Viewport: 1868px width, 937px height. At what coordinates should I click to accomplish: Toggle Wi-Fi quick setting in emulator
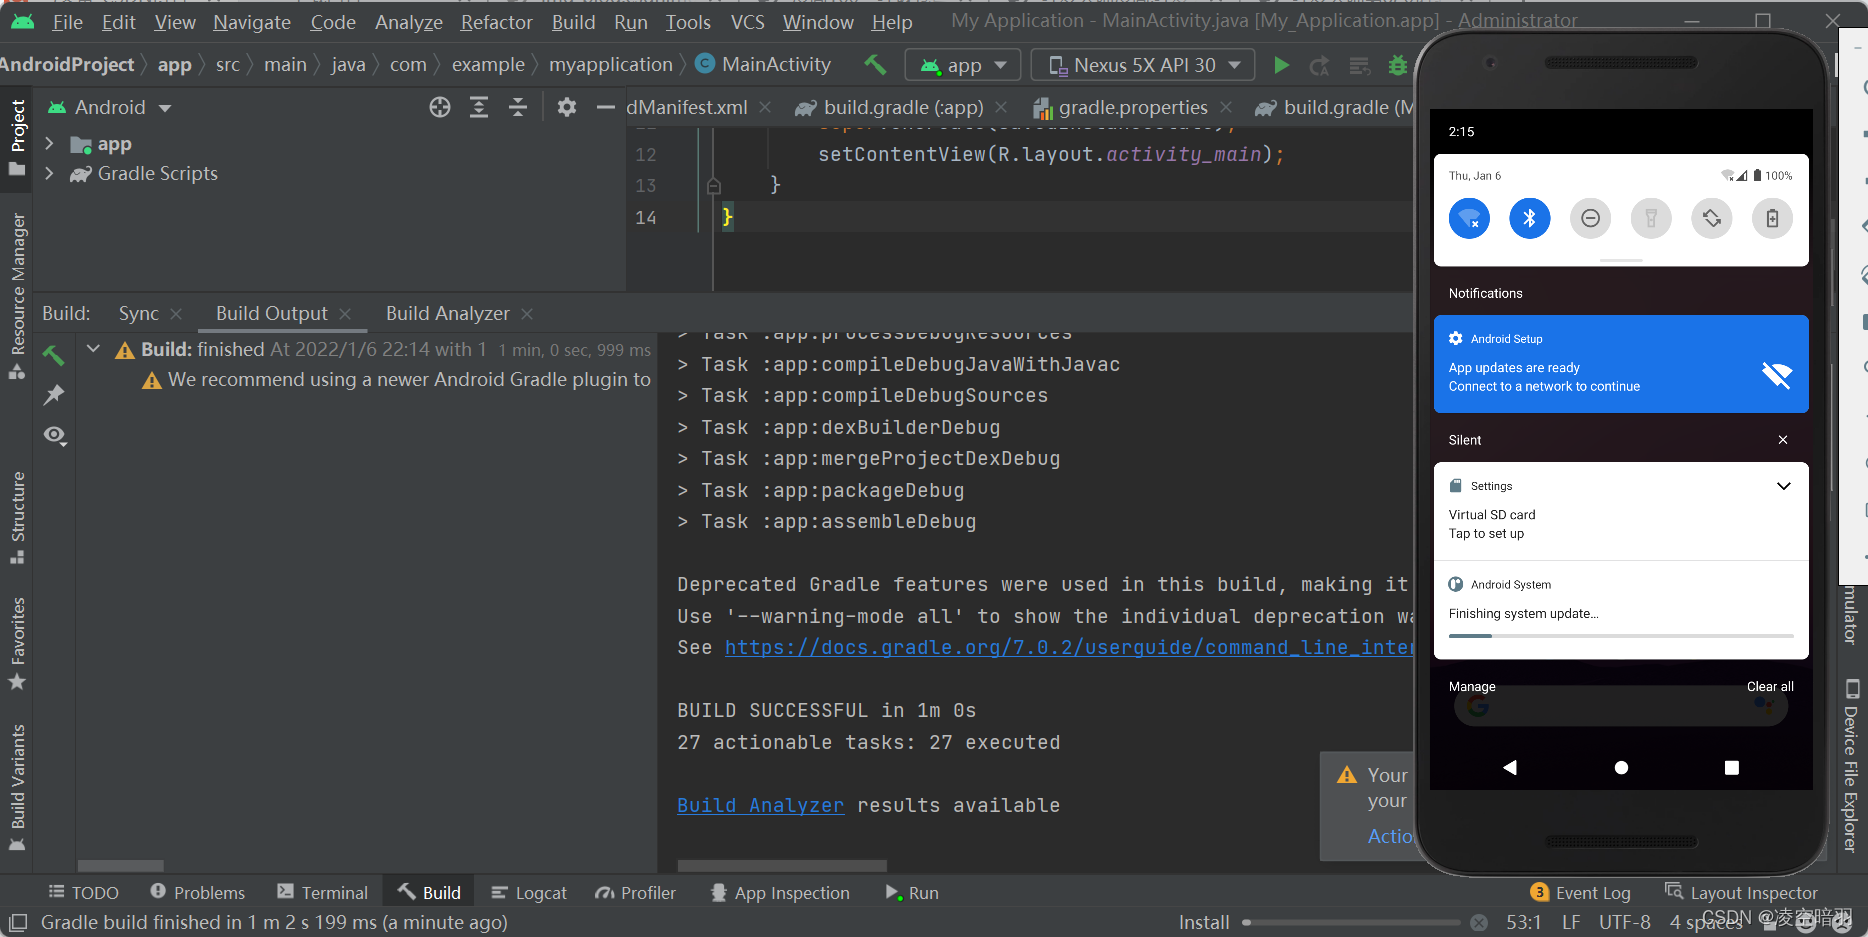click(1469, 218)
